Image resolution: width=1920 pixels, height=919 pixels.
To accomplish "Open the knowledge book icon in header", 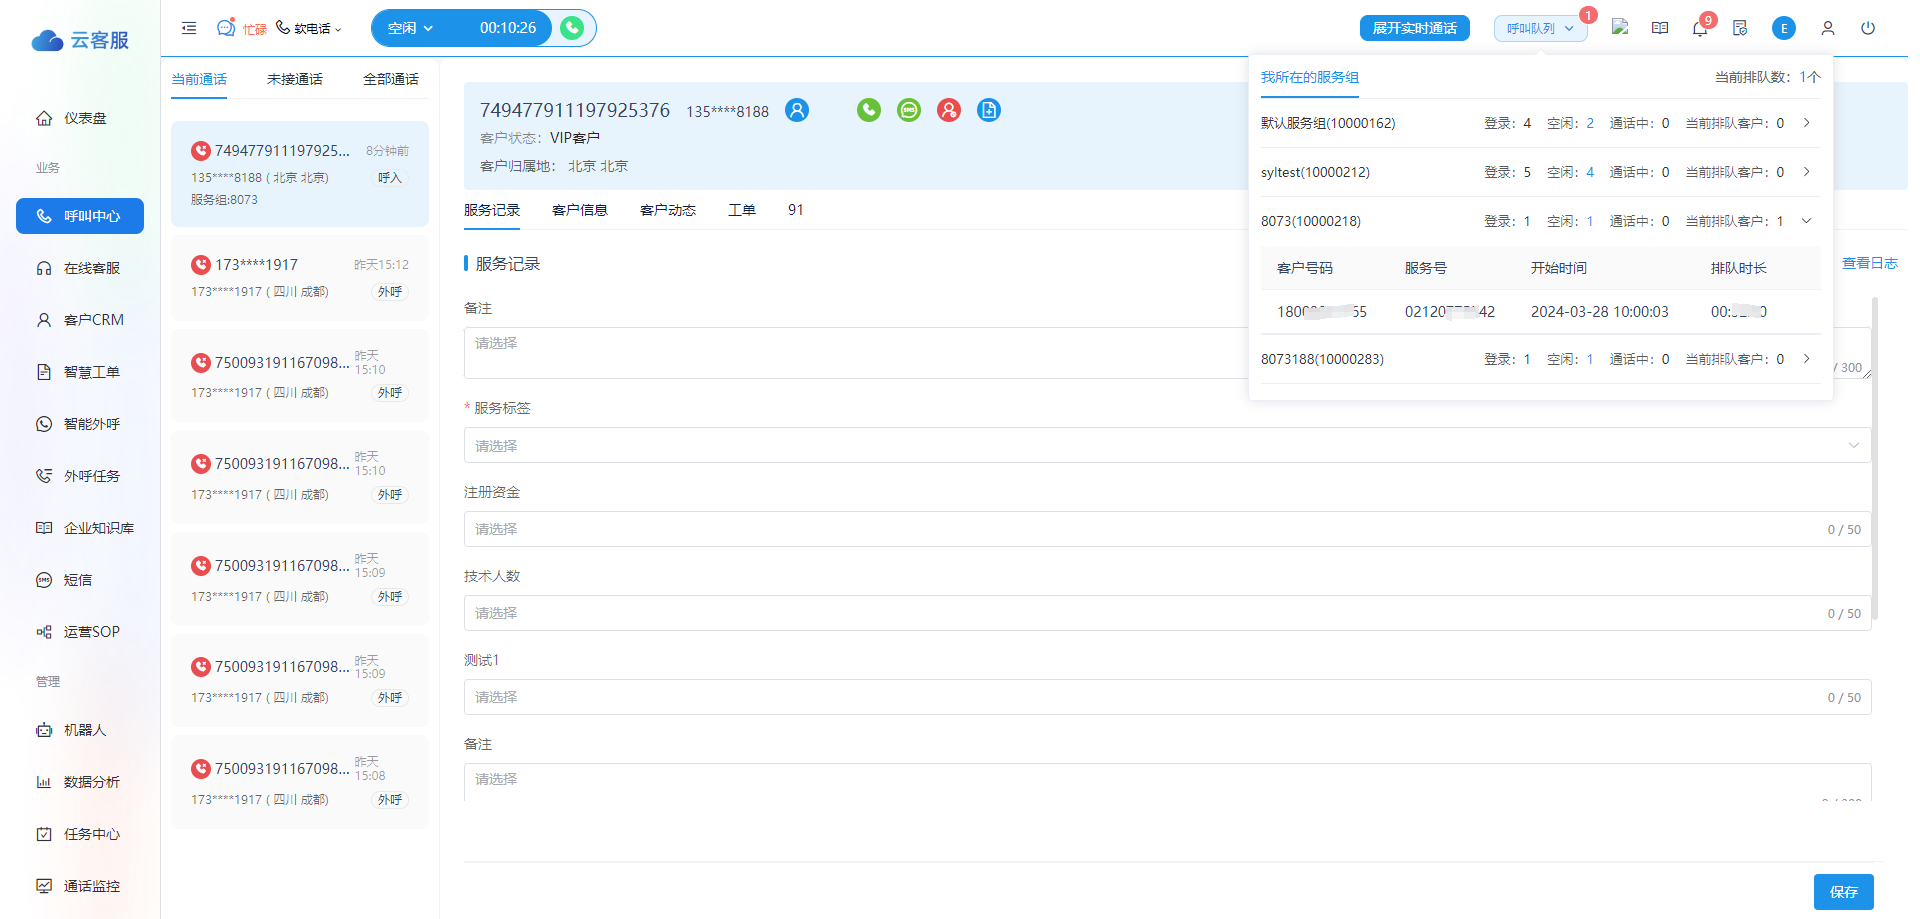I will [1660, 28].
